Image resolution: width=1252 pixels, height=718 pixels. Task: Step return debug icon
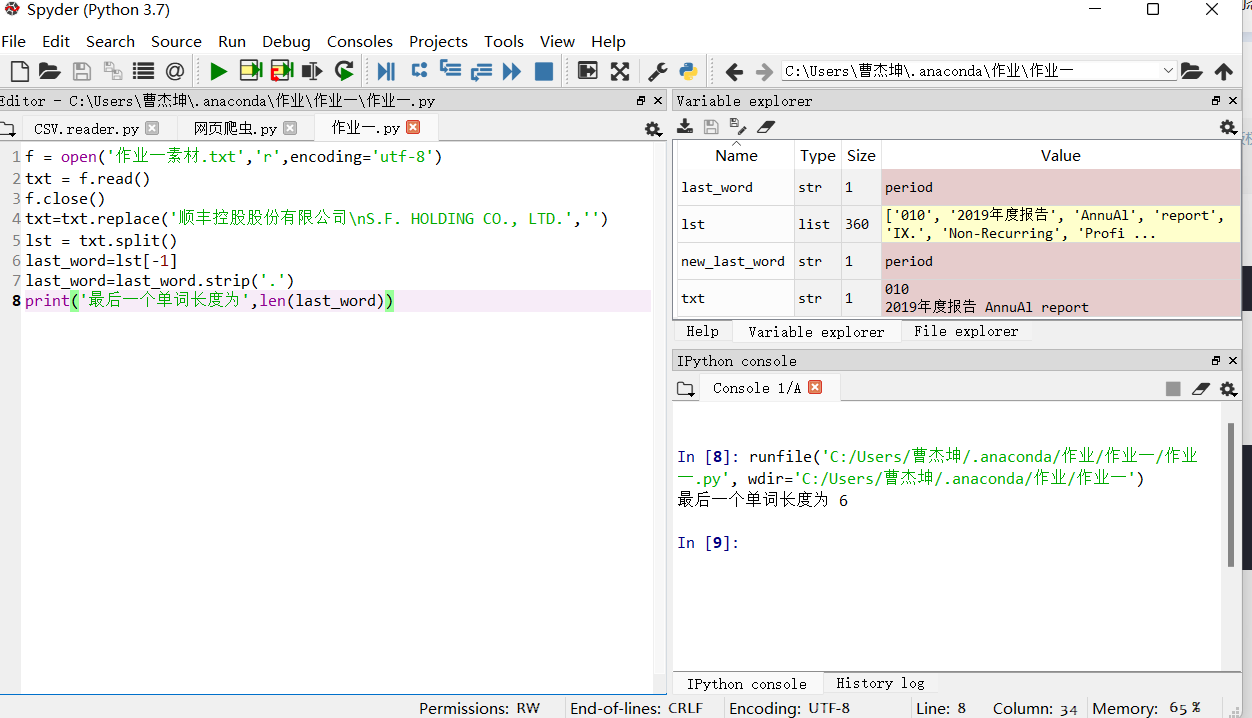tap(481, 71)
